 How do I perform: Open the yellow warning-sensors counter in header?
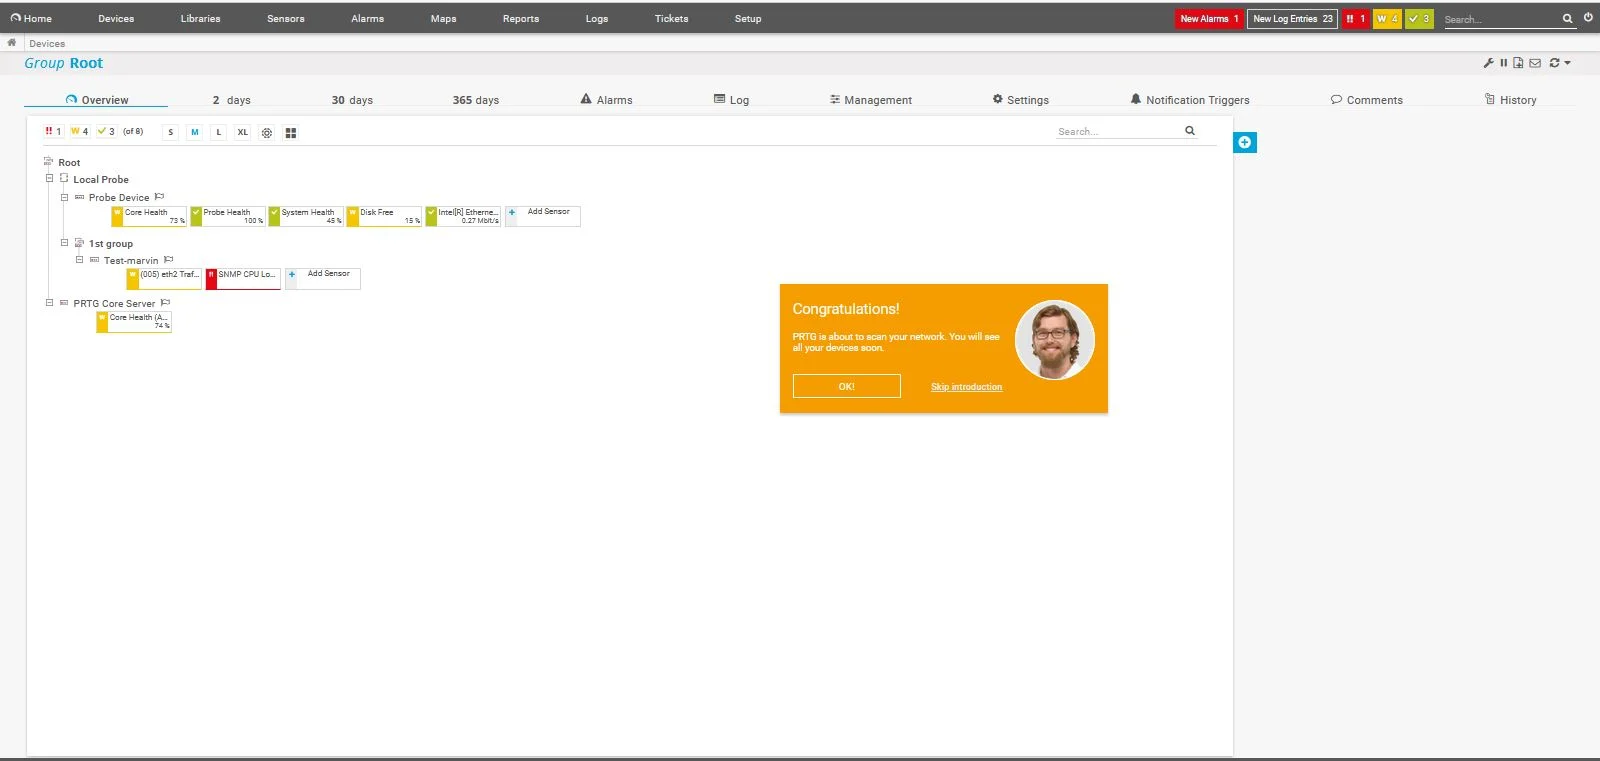click(x=1387, y=19)
